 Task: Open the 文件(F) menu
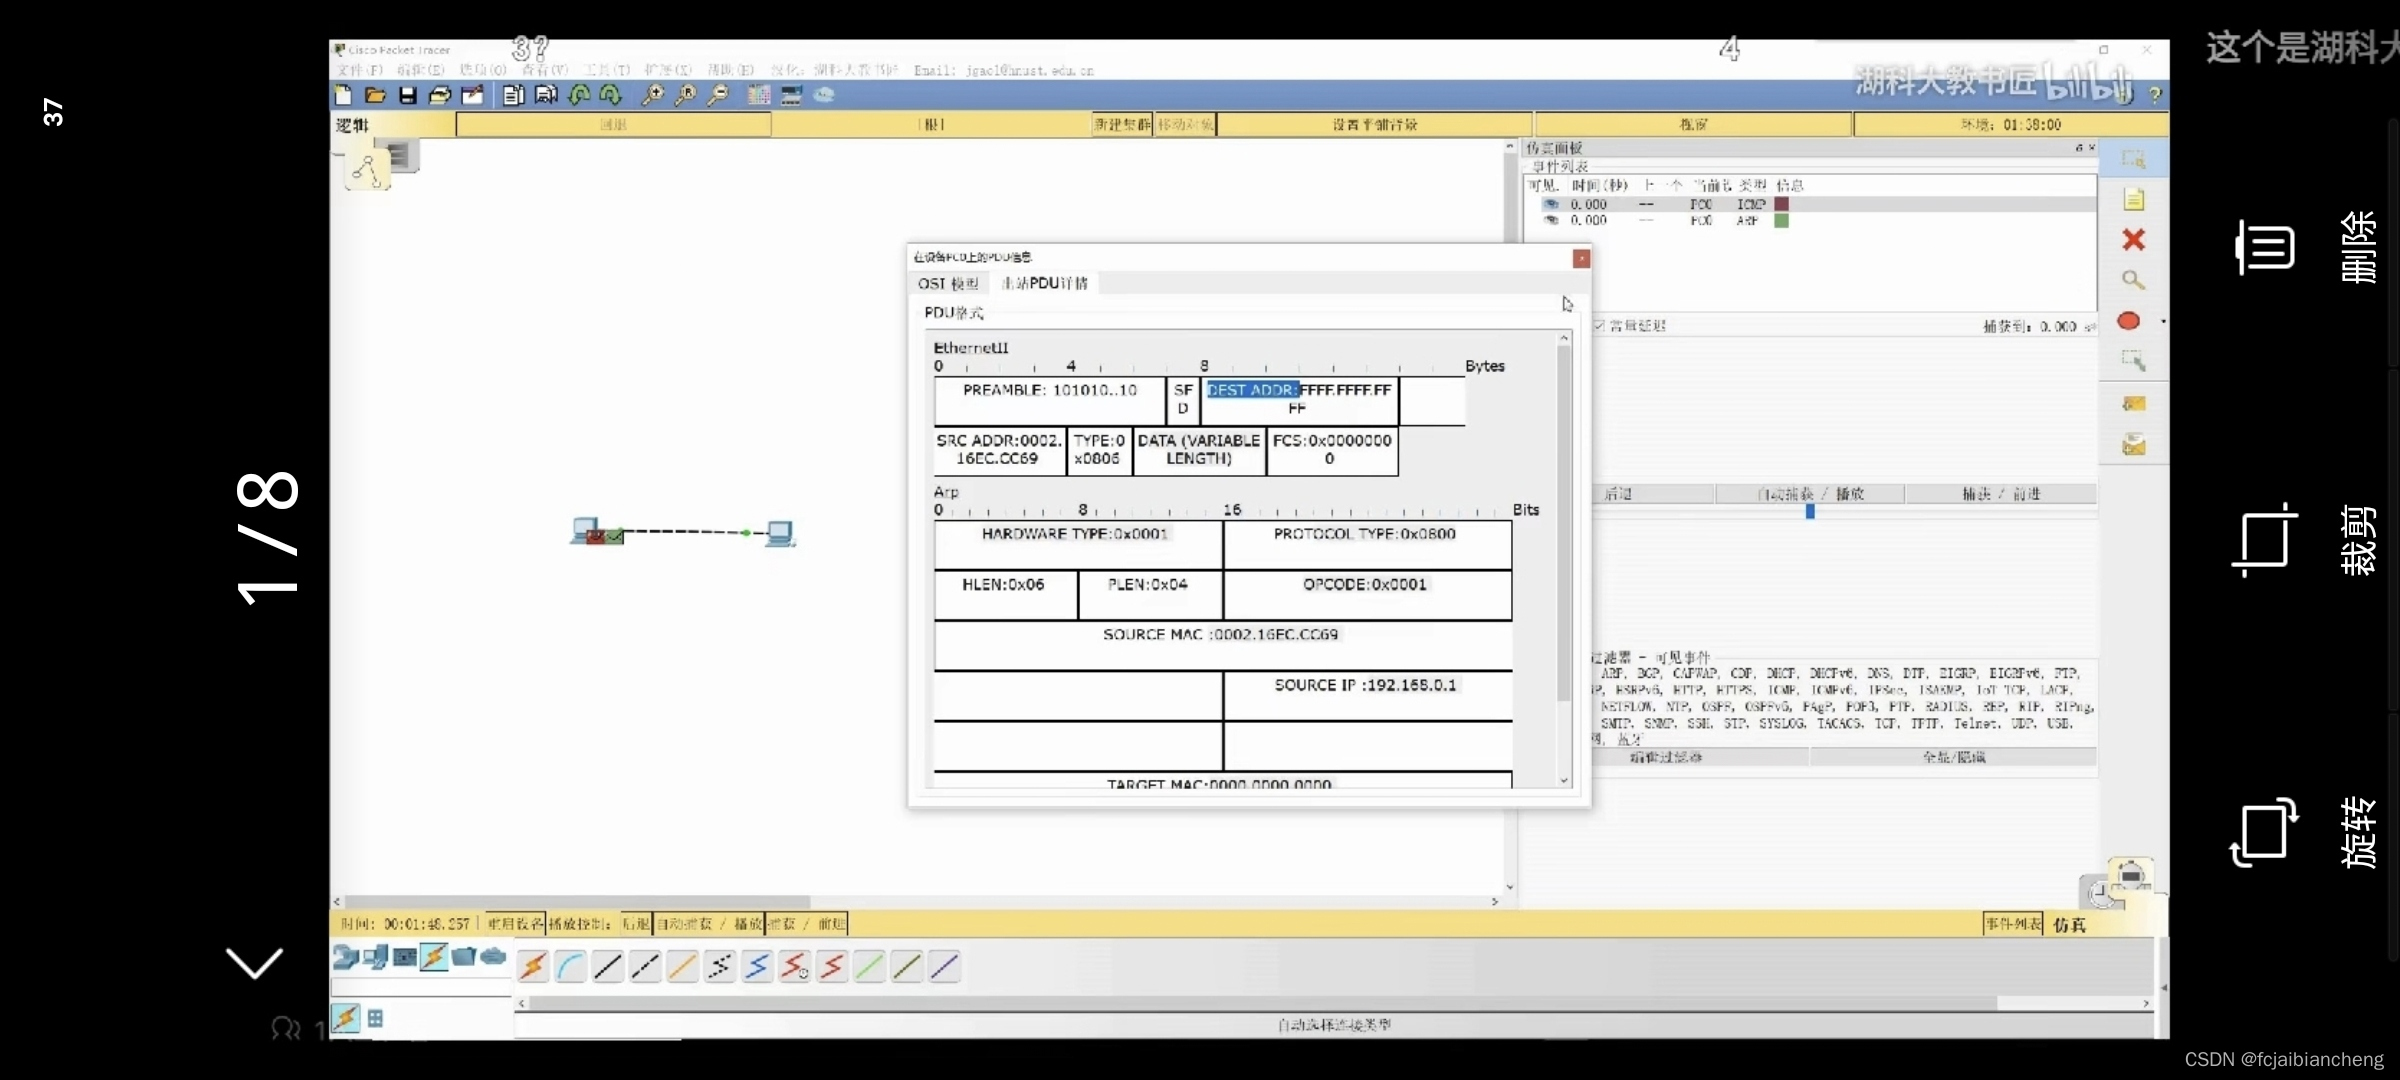point(360,70)
